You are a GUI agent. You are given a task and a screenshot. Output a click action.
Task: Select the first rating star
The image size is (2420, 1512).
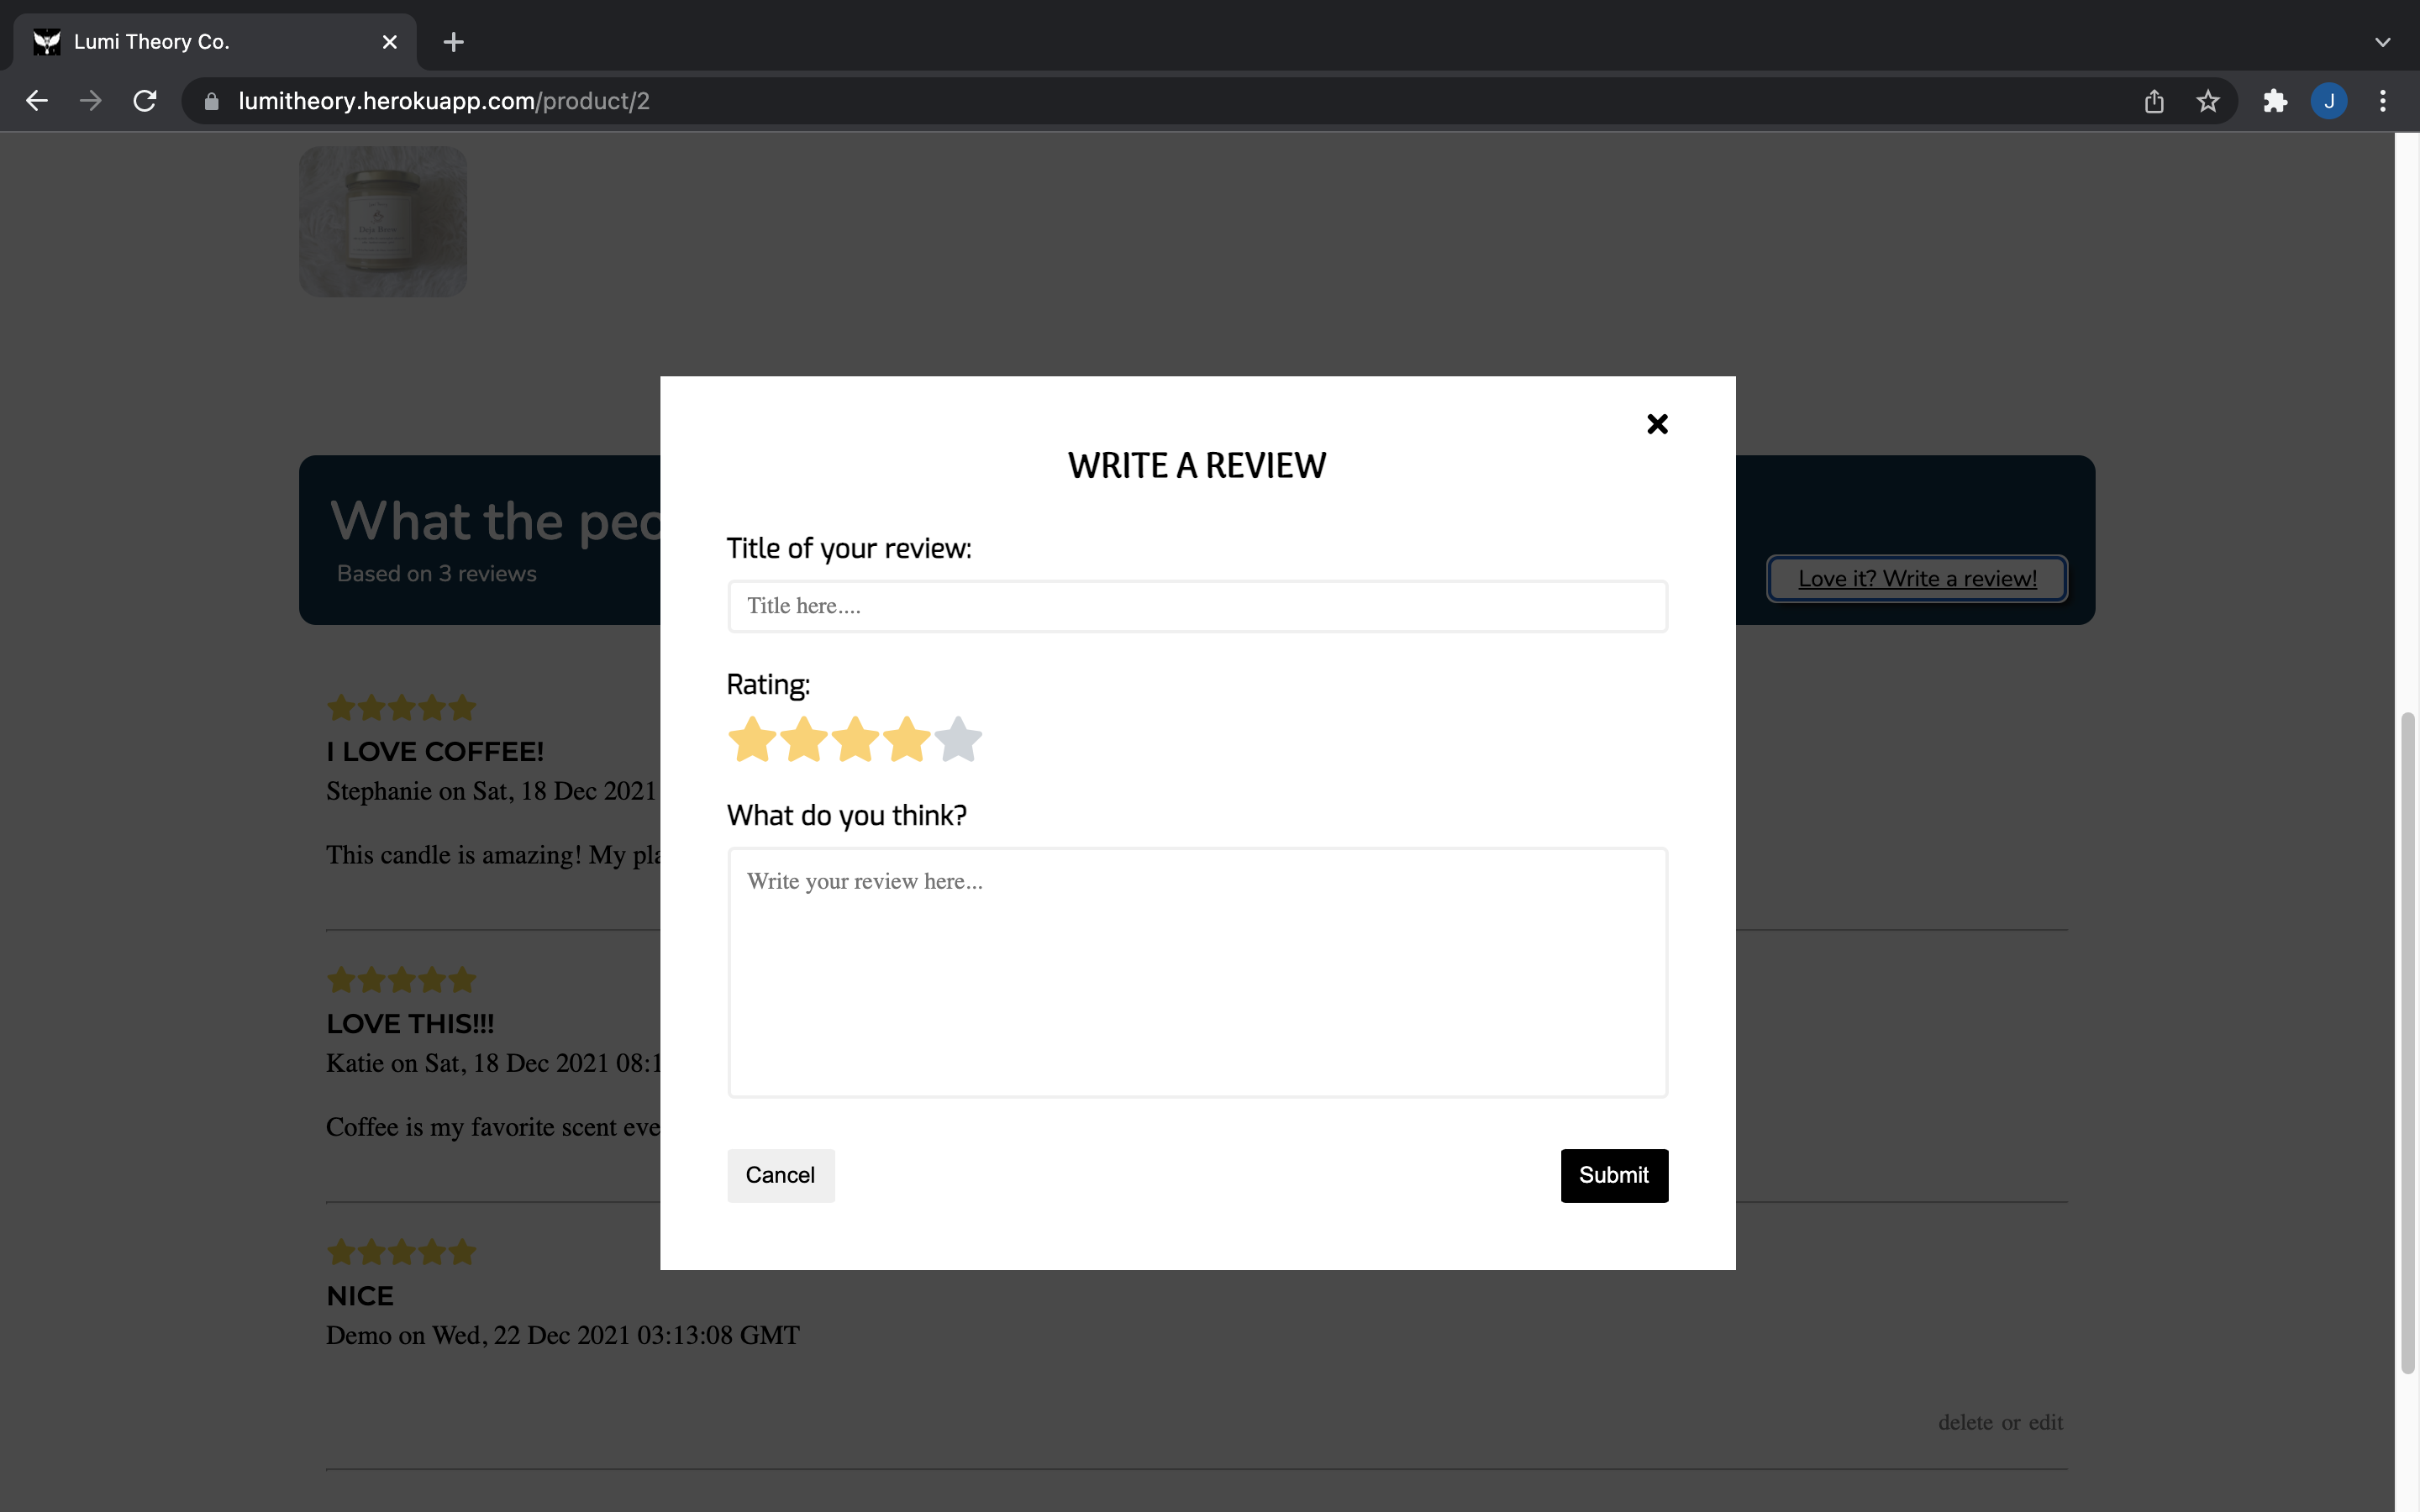pos(752,740)
